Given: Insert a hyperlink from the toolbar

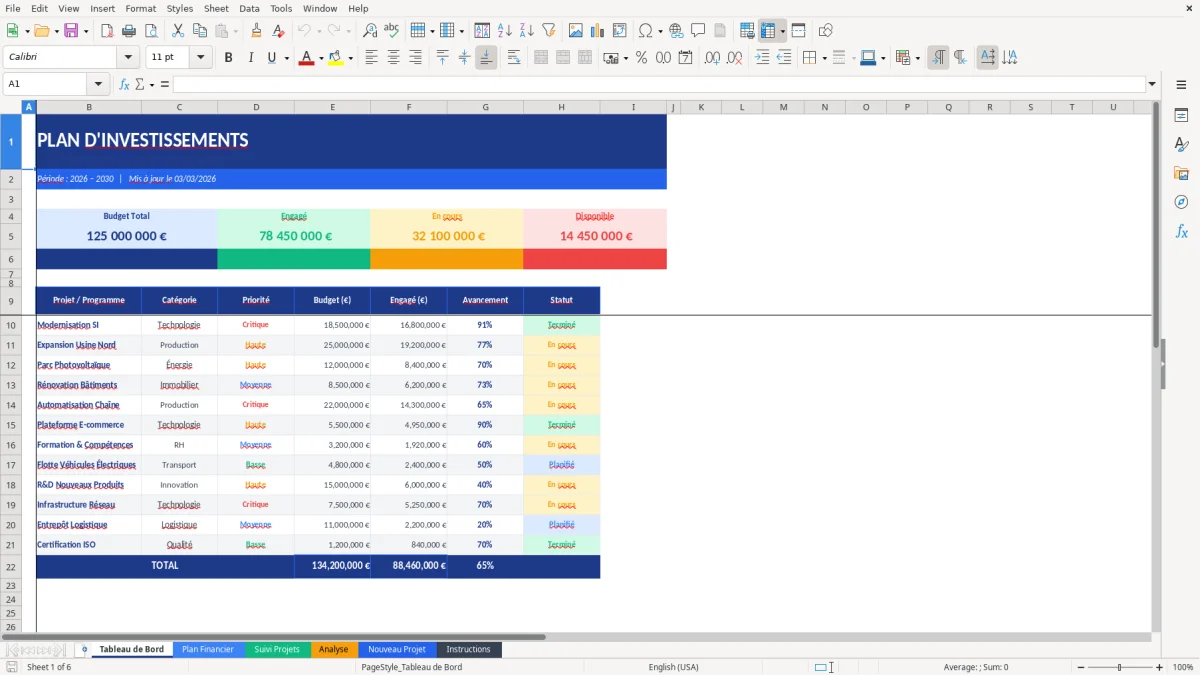Looking at the screenshot, I should tap(677, 31).
